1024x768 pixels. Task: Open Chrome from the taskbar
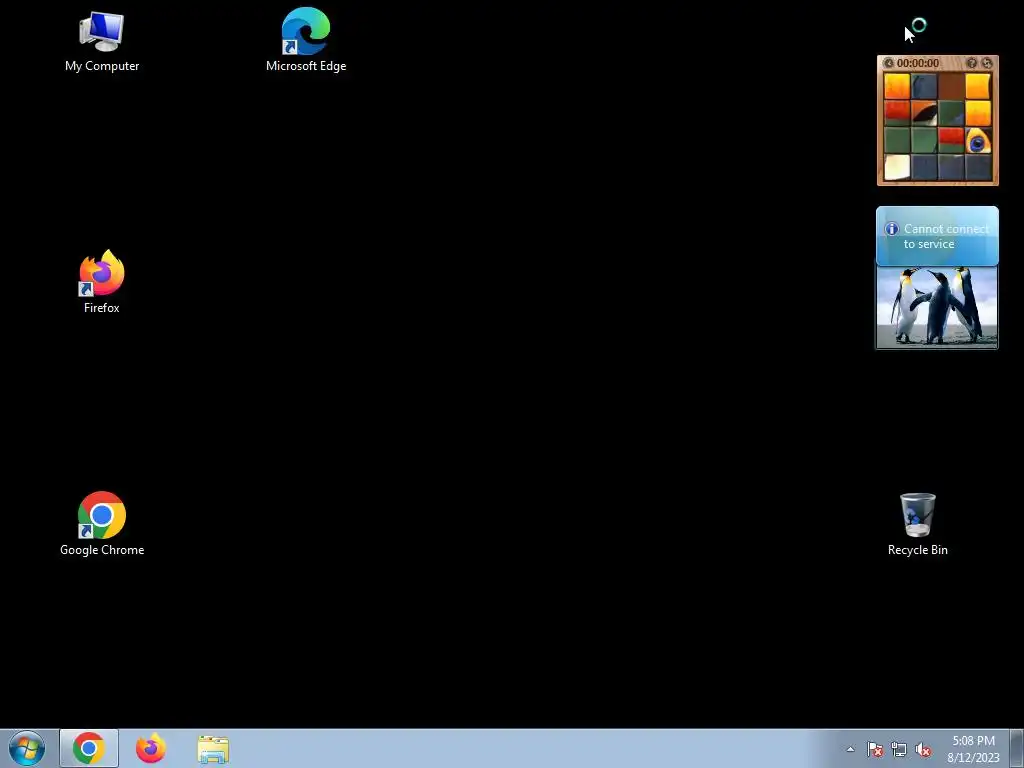[89, 748]
